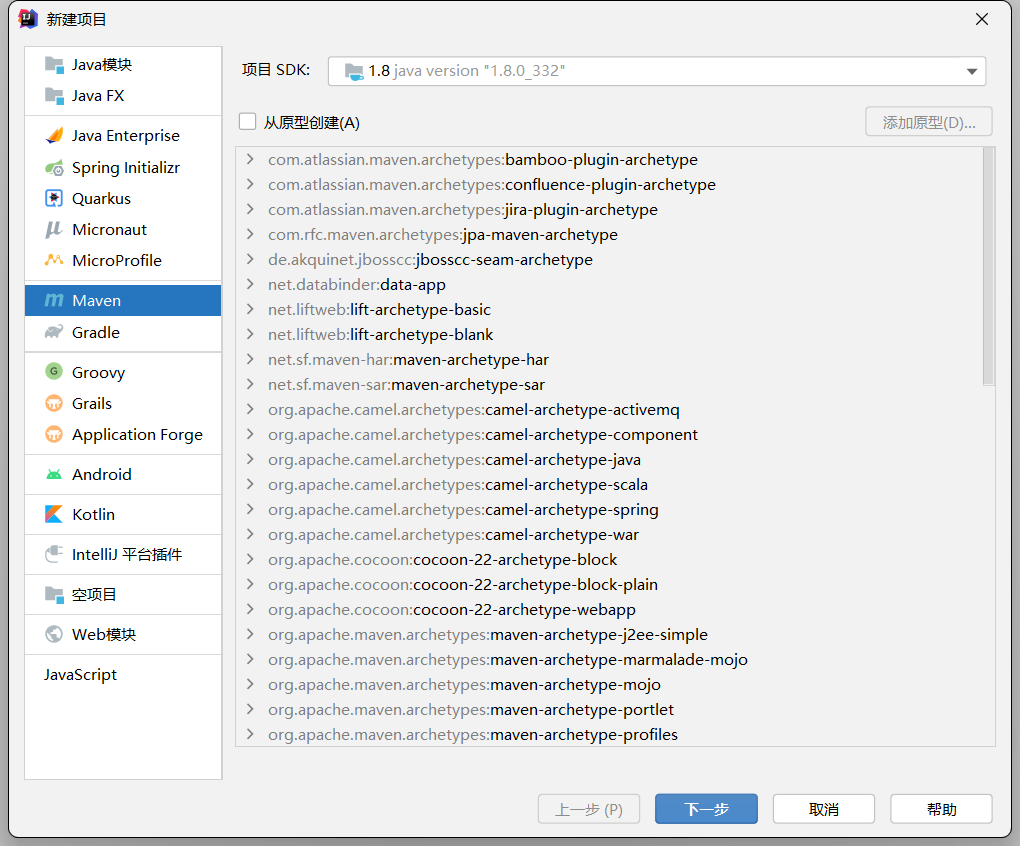Viewport: 1020px width, 846px height.
Task: Click the 取消 button
Action: point(824,809)
